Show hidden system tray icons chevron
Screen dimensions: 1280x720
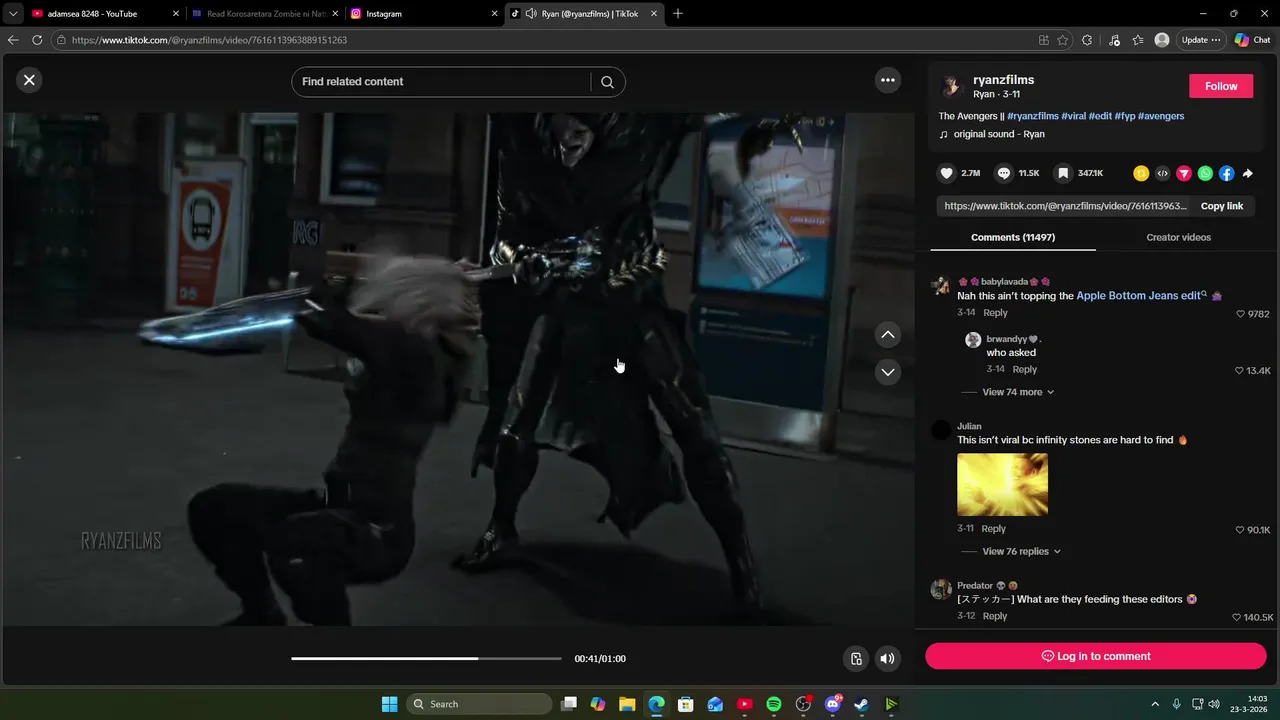[1155, 704]
